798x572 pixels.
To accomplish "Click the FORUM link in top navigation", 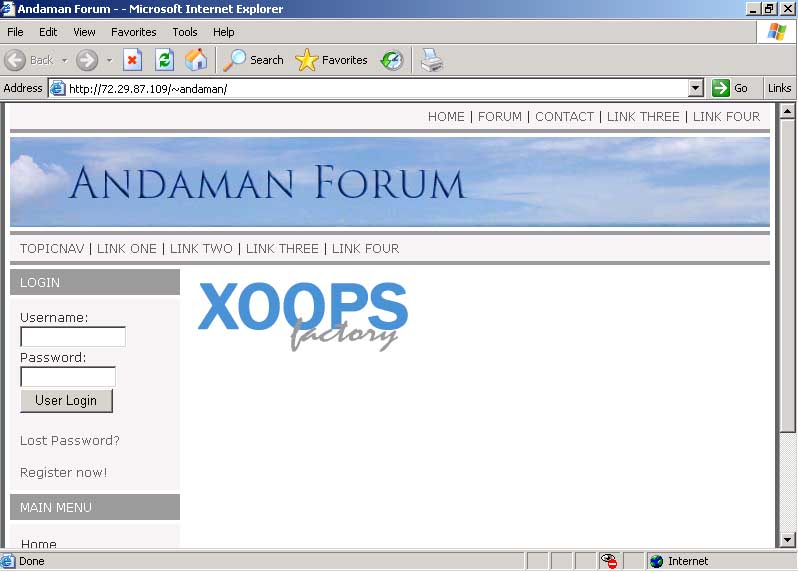I will point(500,117).
